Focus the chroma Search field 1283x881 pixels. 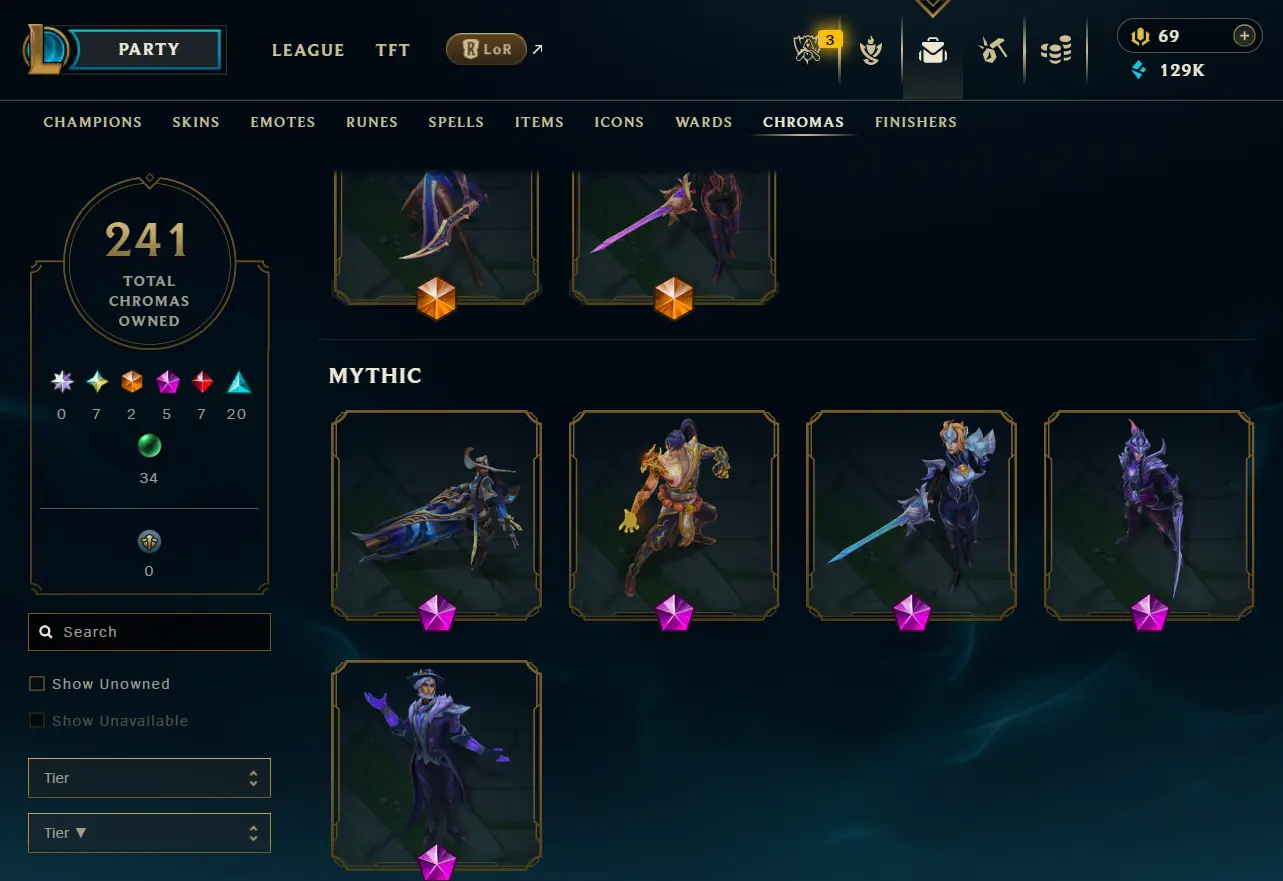(x=149, y=632)
